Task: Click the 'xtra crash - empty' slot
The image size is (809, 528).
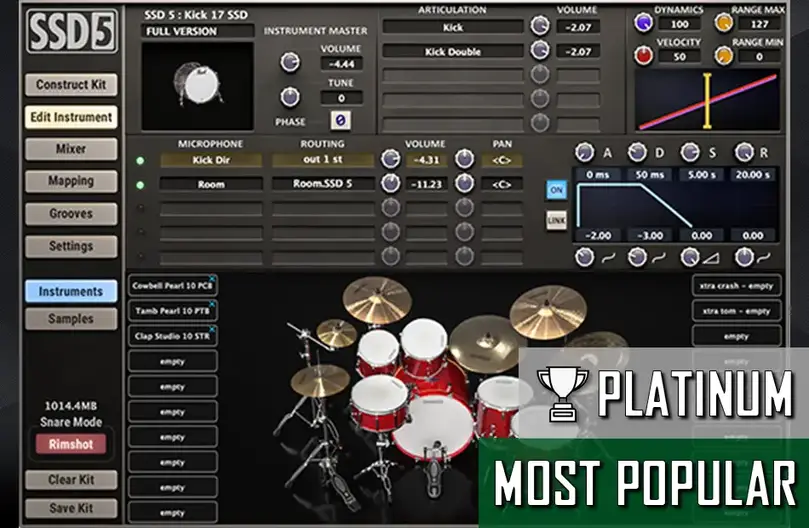Action: coord(736,285)
